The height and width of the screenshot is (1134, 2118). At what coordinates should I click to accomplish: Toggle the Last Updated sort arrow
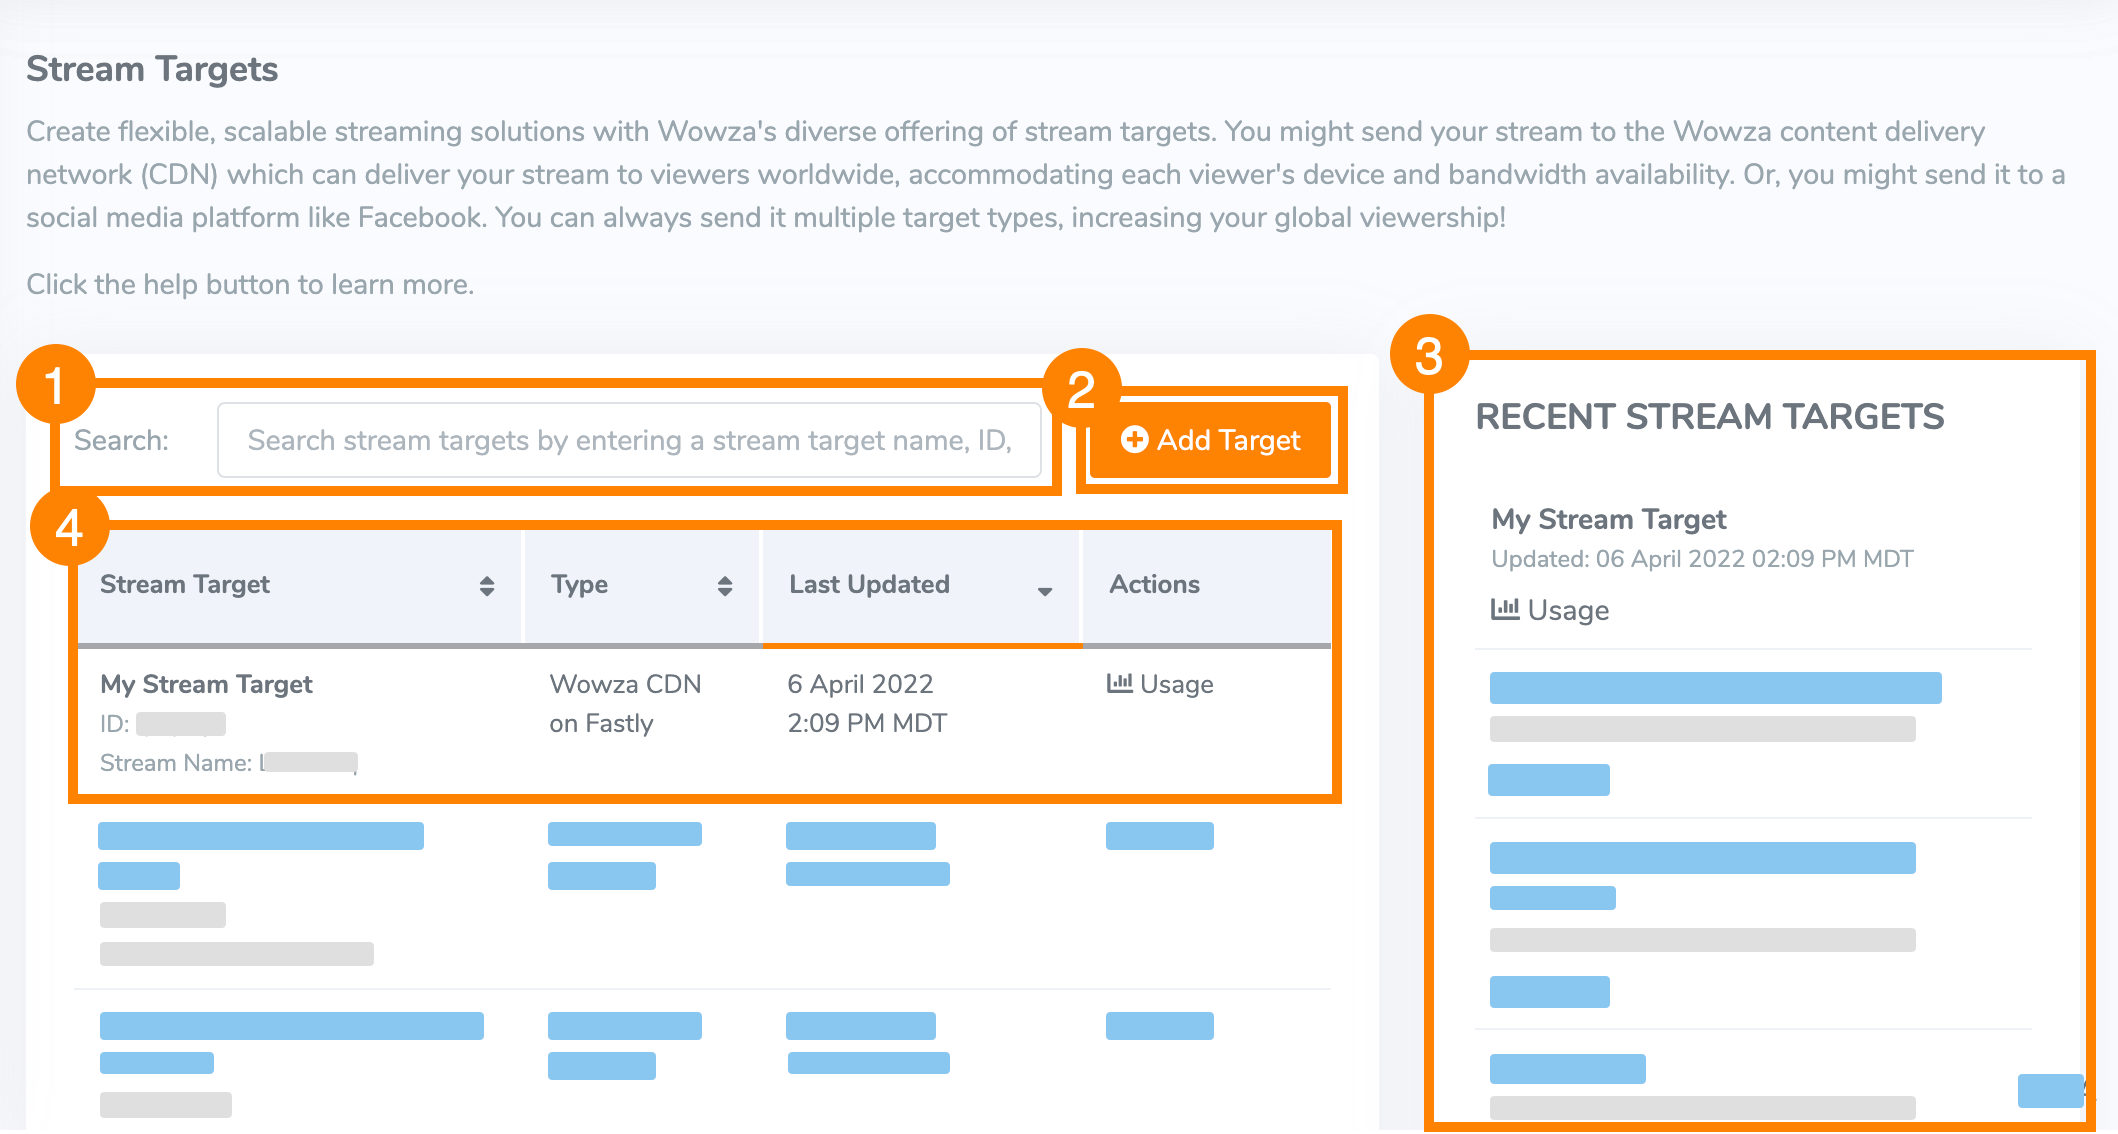tap(1045, 591)
